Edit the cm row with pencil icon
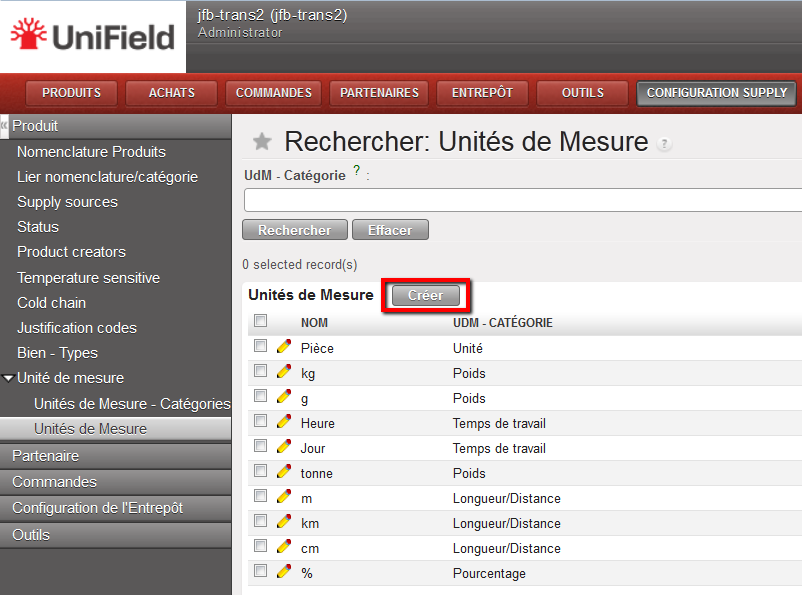The image size is (802, 595). 284,547
